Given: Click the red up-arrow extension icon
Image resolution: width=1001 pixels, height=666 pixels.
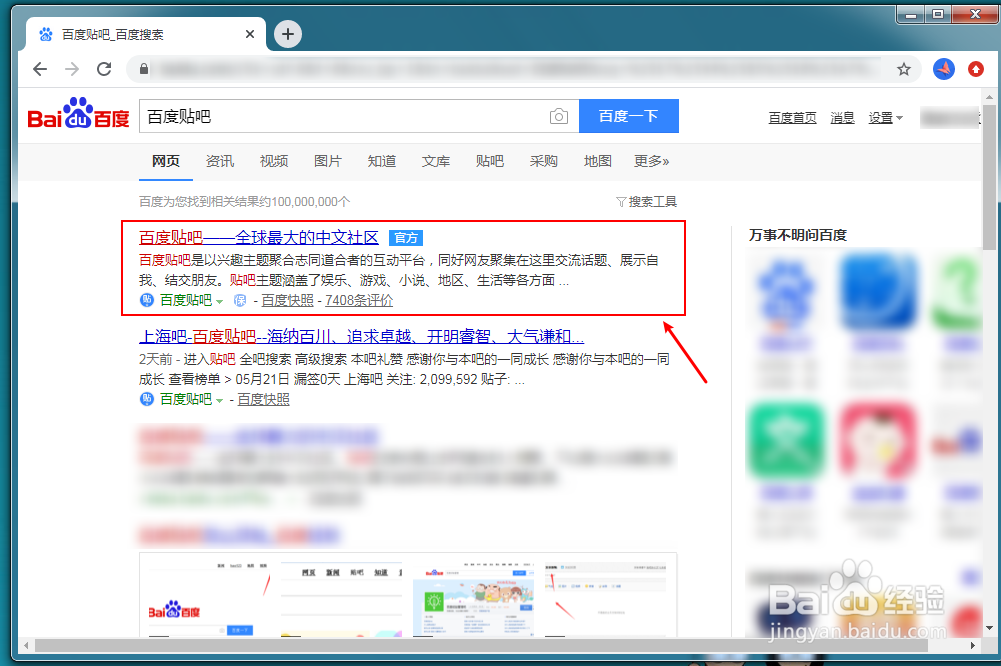Looking at the screenshot, I should 976,69.
